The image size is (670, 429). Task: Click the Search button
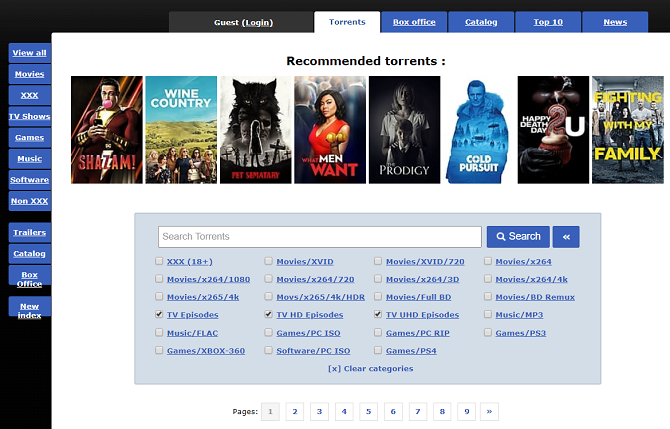[518, 237]
